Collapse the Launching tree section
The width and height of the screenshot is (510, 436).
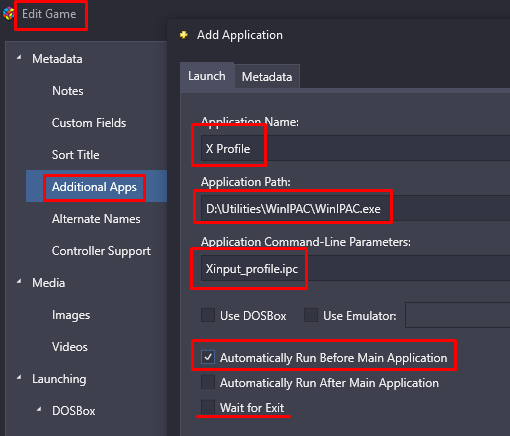click(x=19, y=378)
